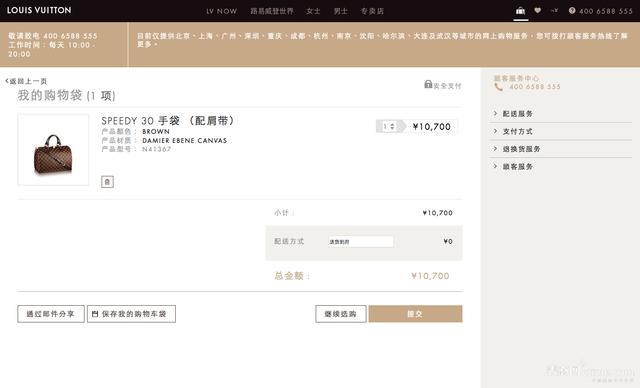
Task: Open the 男士 menu in top navigation
Action: 341,11
